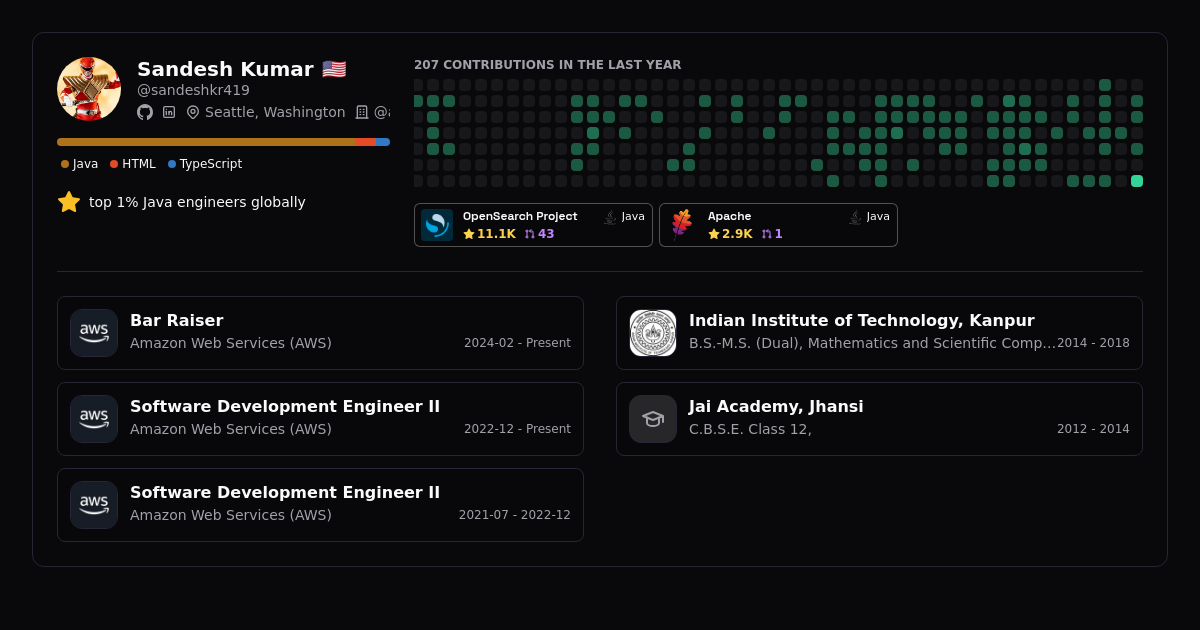Open Indian Institute of Technology, Kanpur card
1200x630 pixels.
coord(879,333)
